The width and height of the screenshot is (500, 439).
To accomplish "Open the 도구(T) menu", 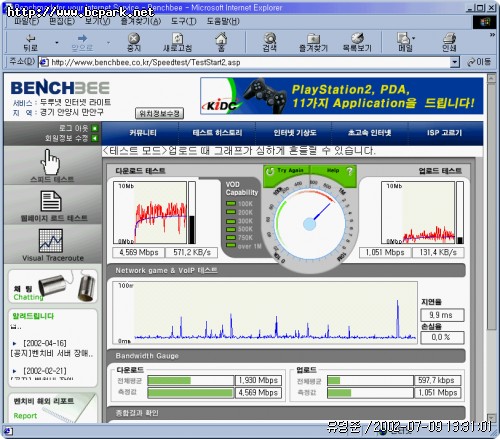I will pos(183,21).
